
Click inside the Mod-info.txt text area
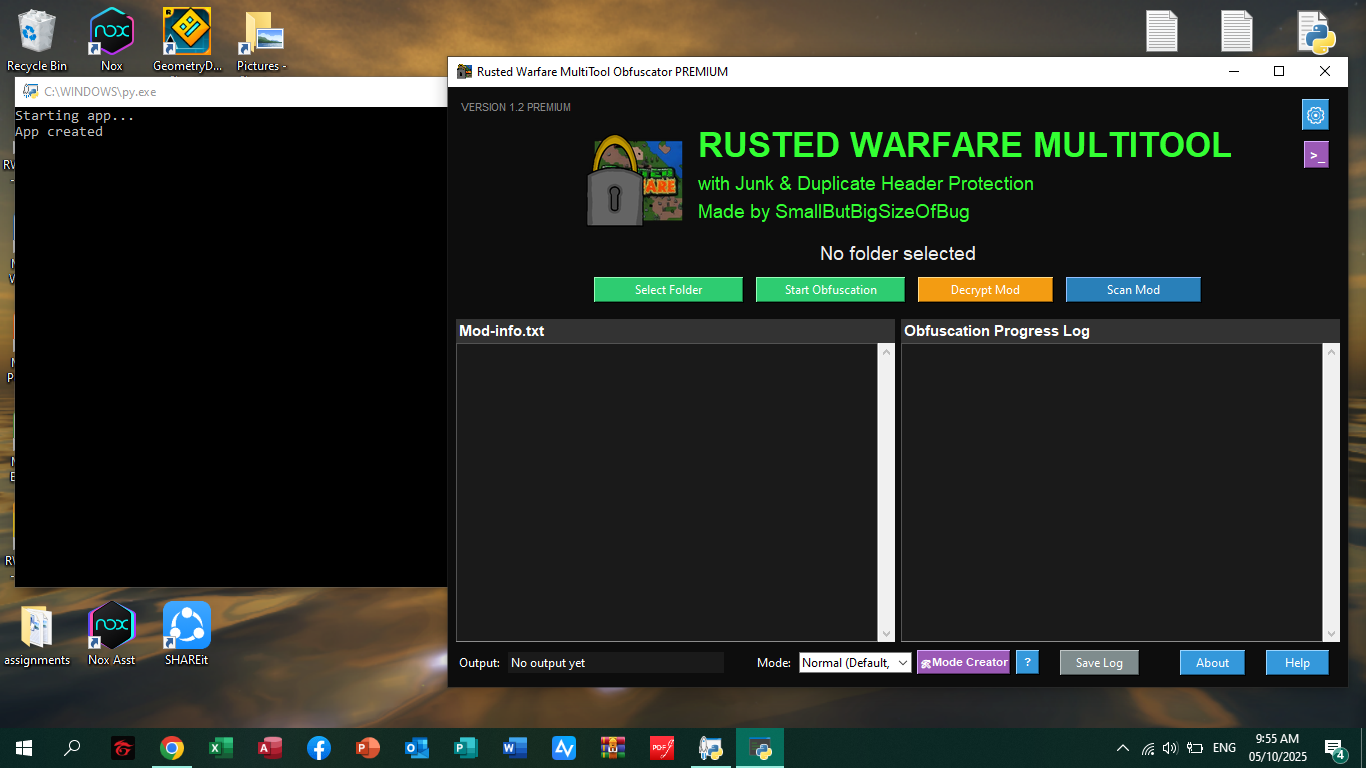click(x=667, y=492)
